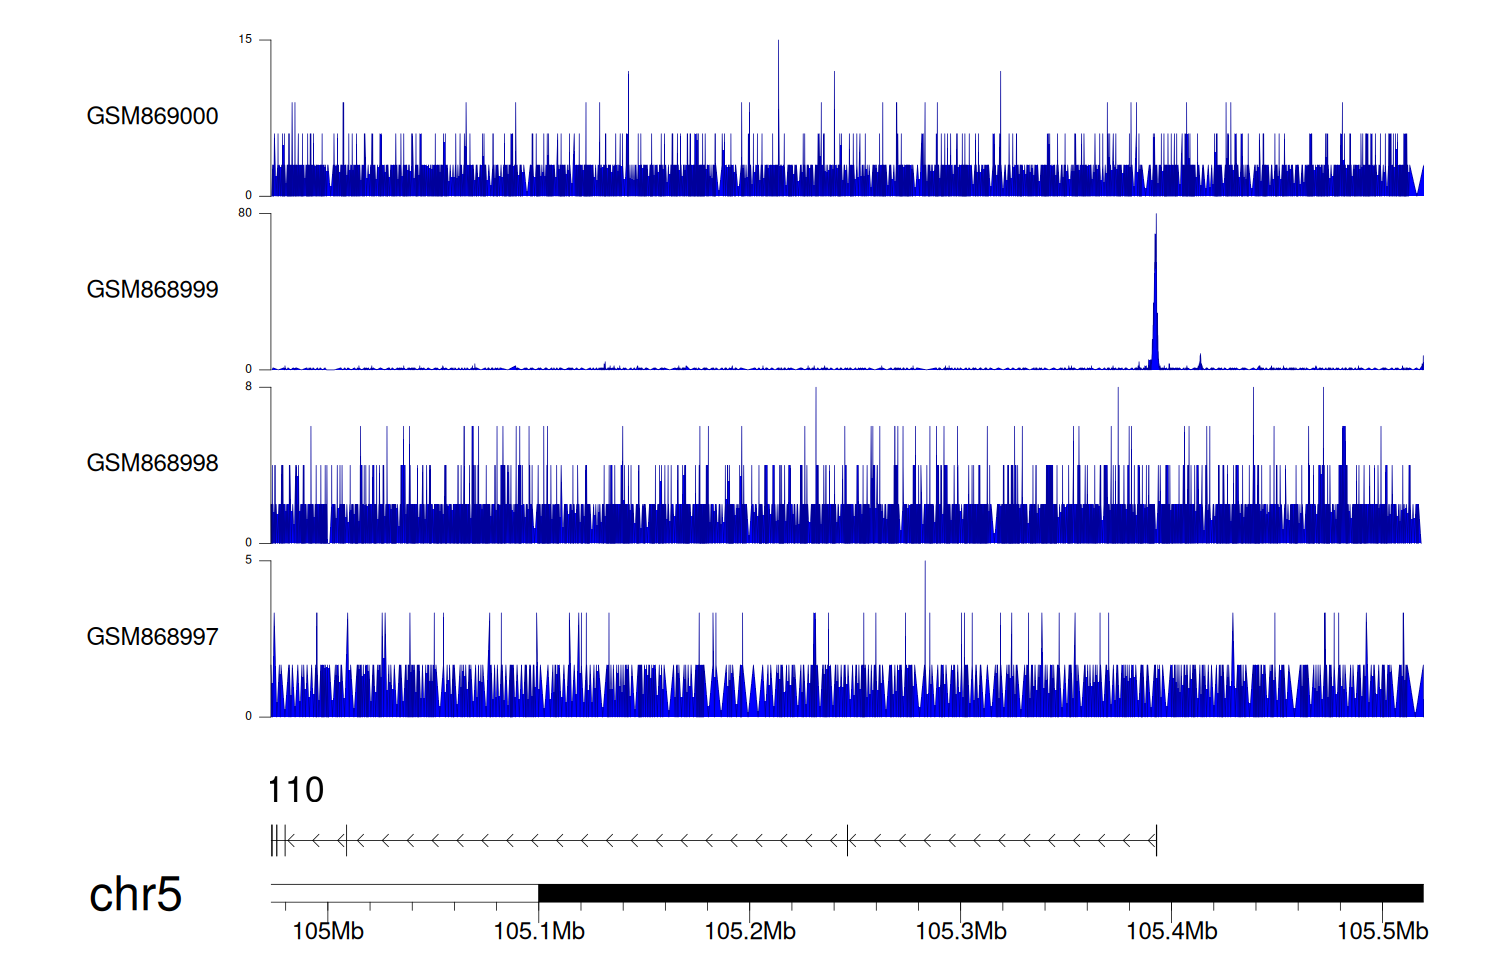
Task: Click the y-axis maximum value 80
Action: click(245, 213)
